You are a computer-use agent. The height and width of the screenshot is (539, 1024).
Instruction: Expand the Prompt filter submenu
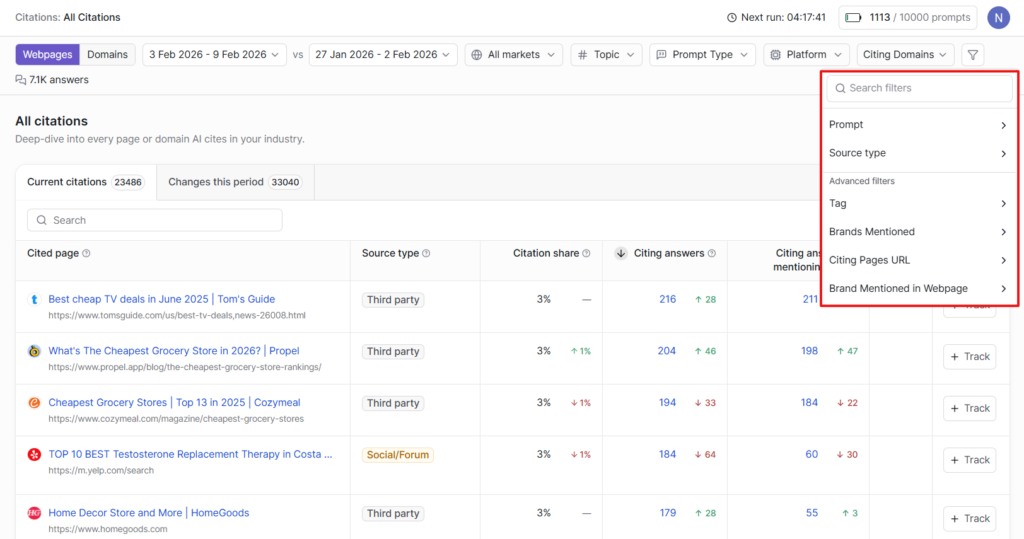918,125
